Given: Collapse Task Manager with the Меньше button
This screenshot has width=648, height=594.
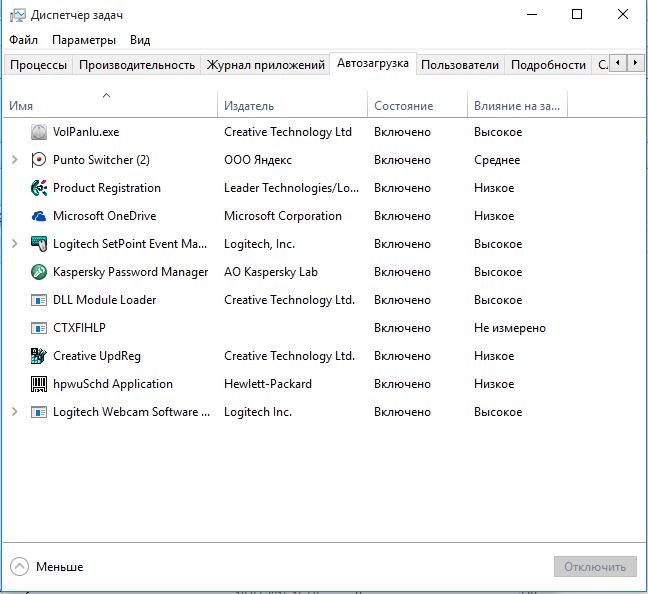Looking at the screenshot, I should click(x=47, y=567).
